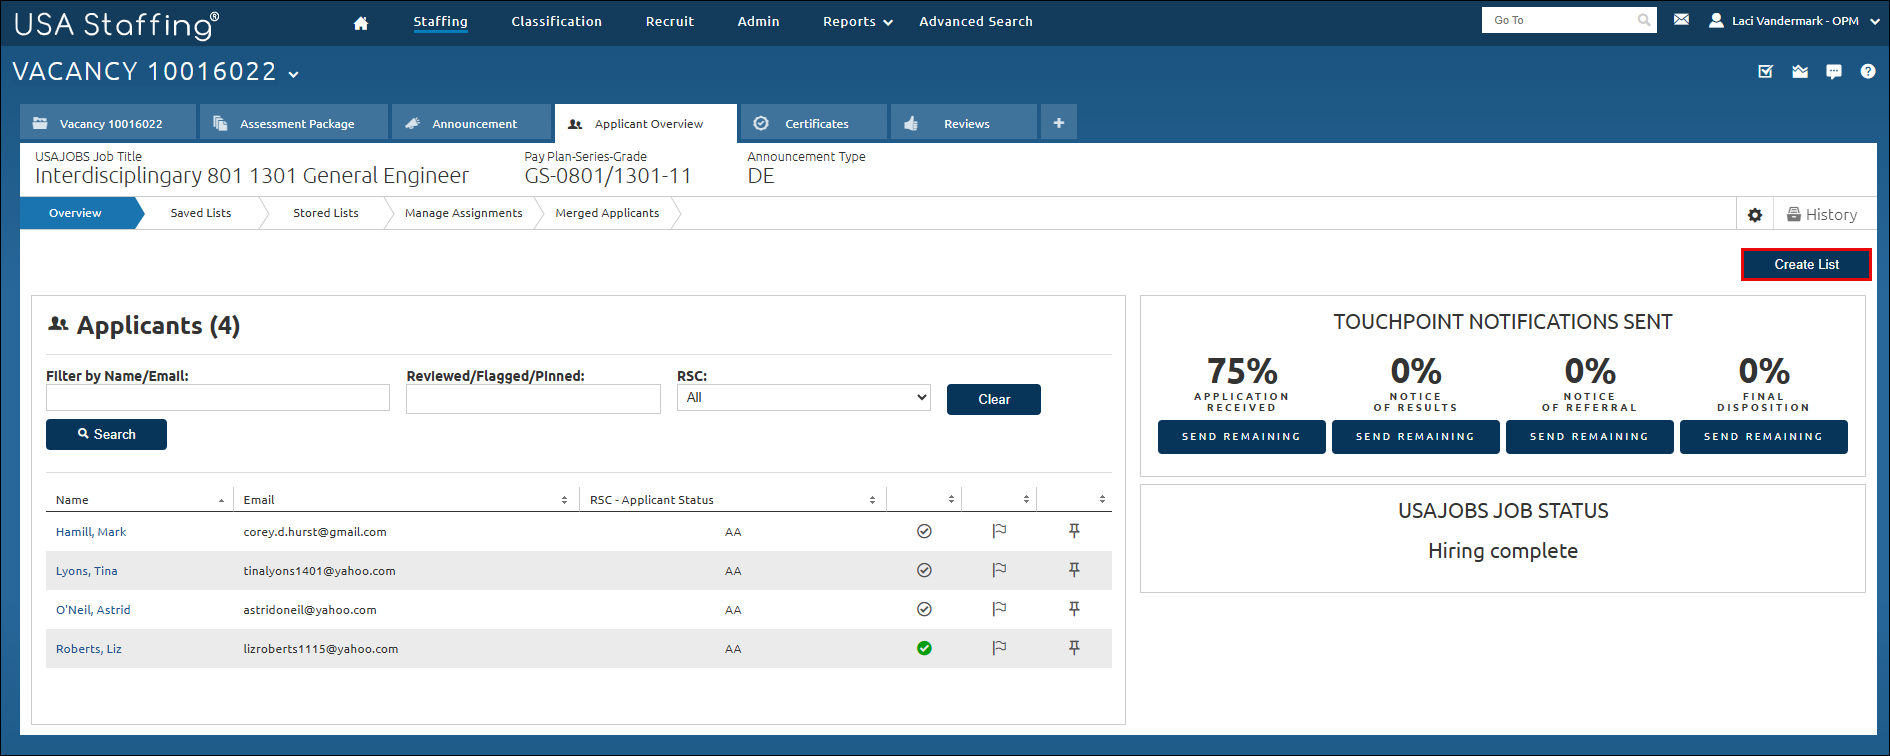Open the Saved Lists sub-tab
Image resolution: width=1890 pixels, height=756 pixels.
(x=201, y=213)
